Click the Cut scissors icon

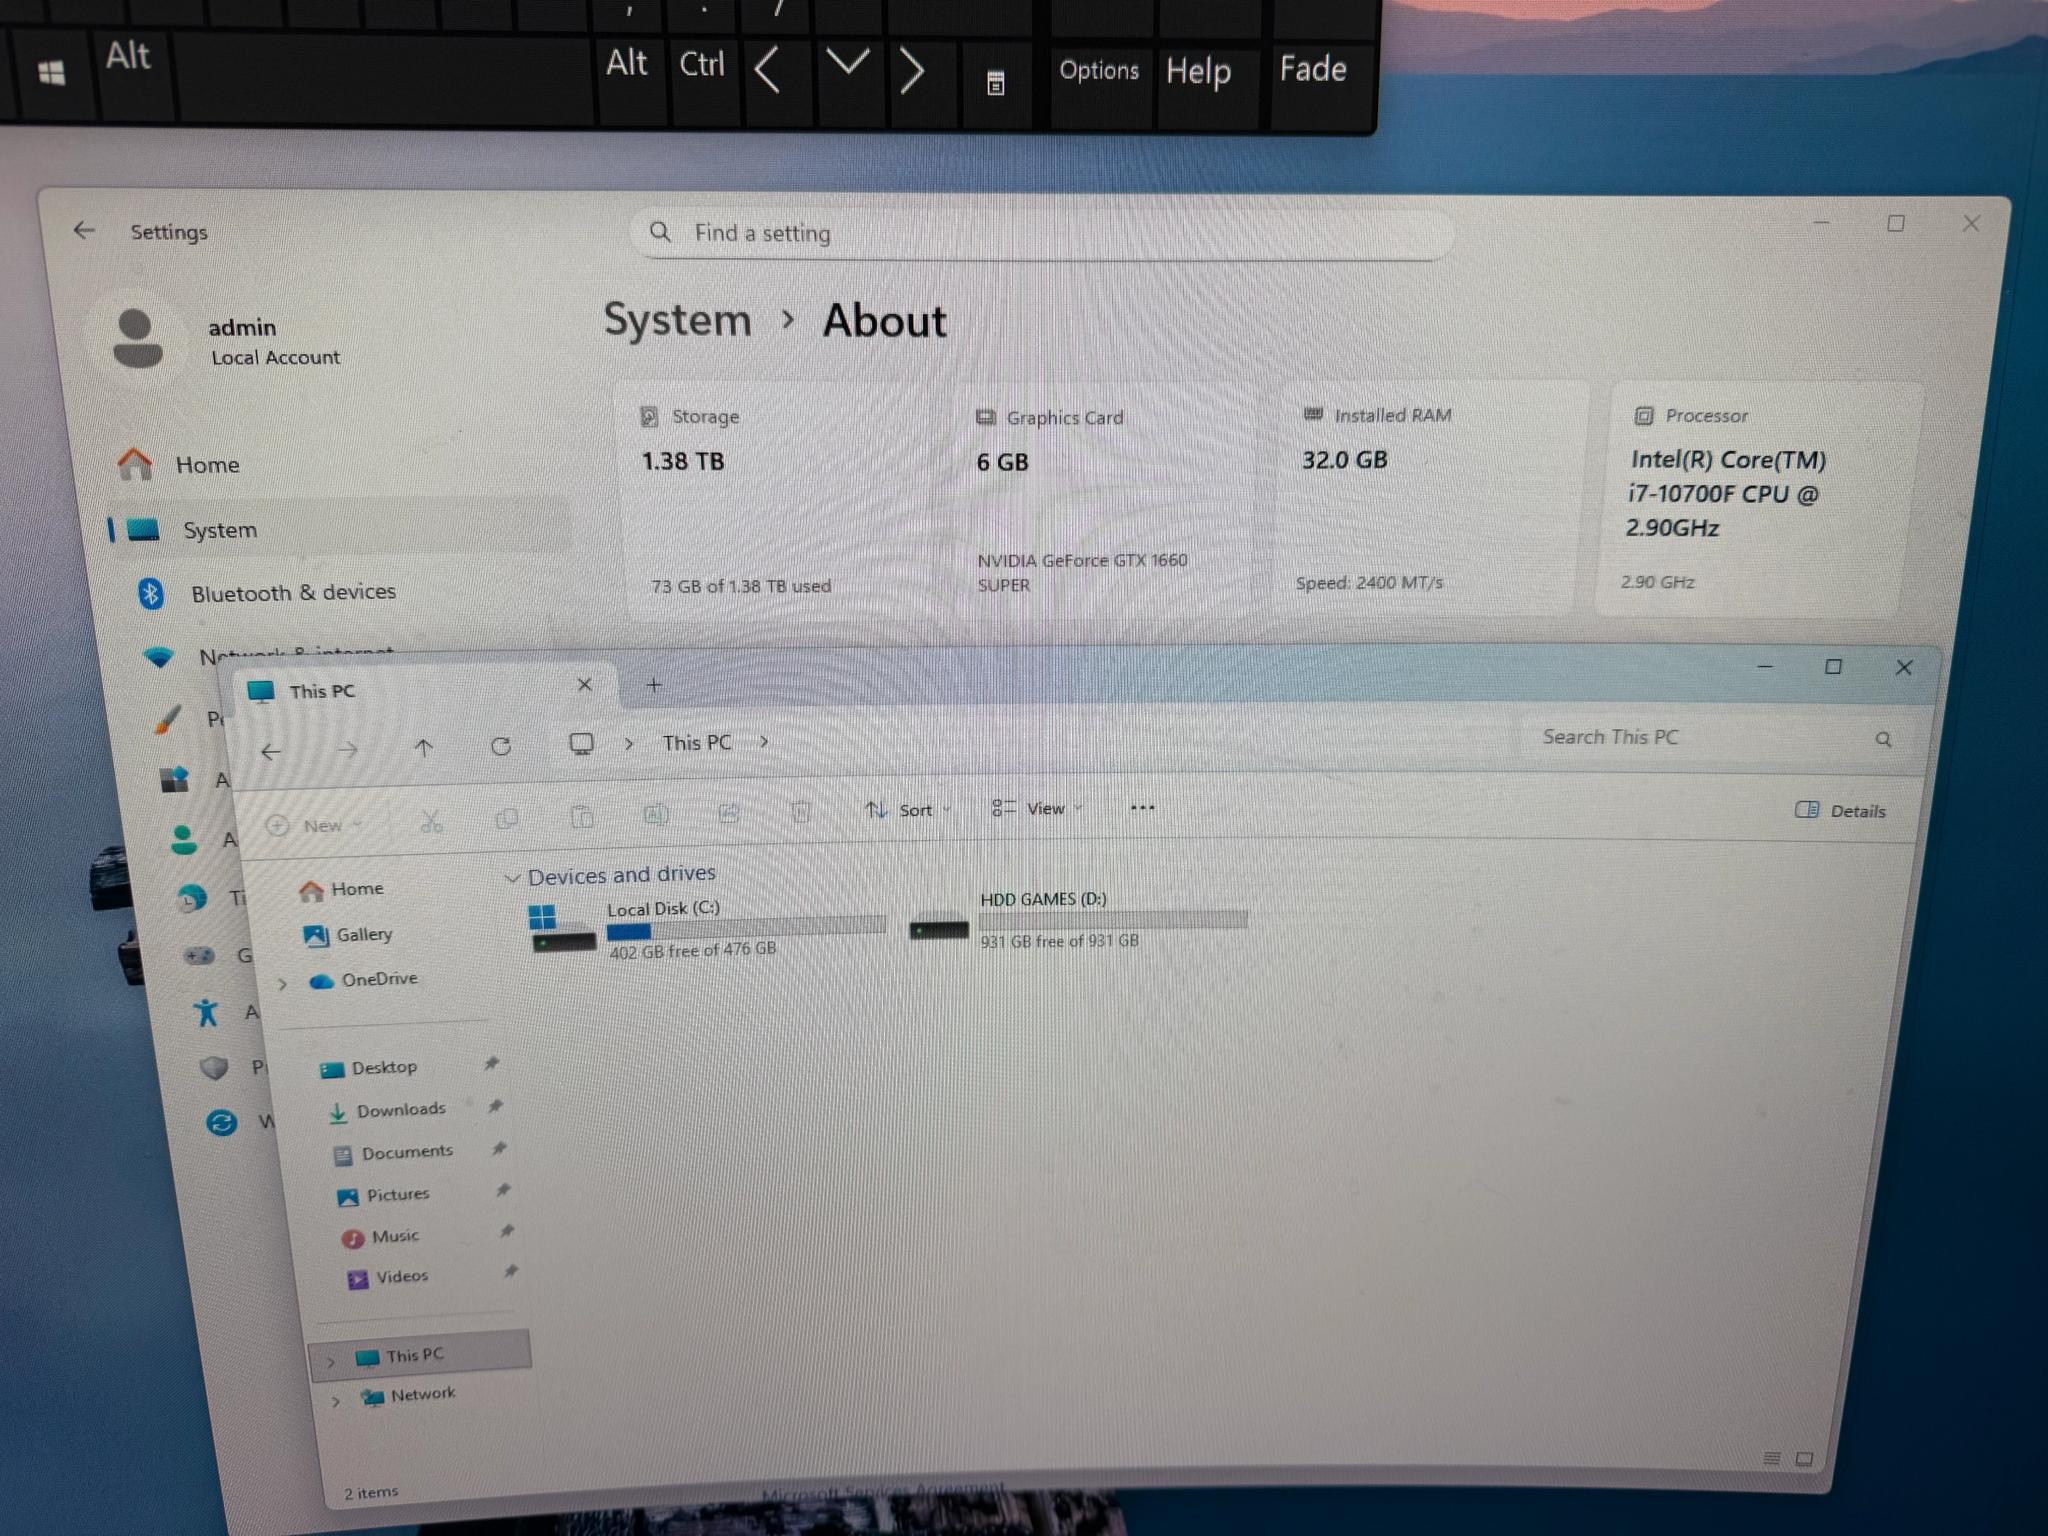pyautogui.click(x=431, y=822)
